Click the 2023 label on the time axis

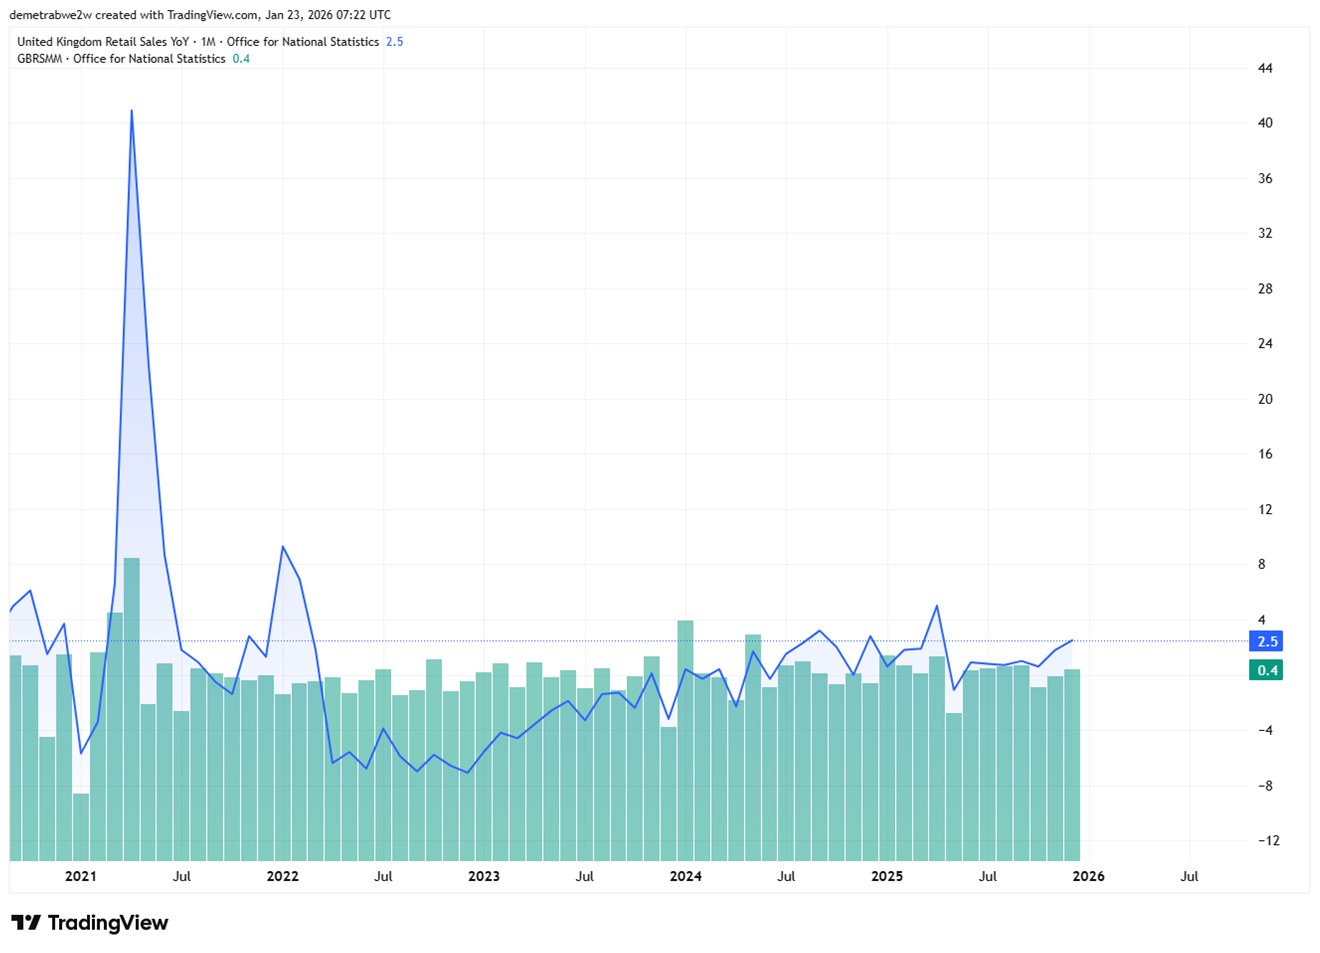coord(484,876)
